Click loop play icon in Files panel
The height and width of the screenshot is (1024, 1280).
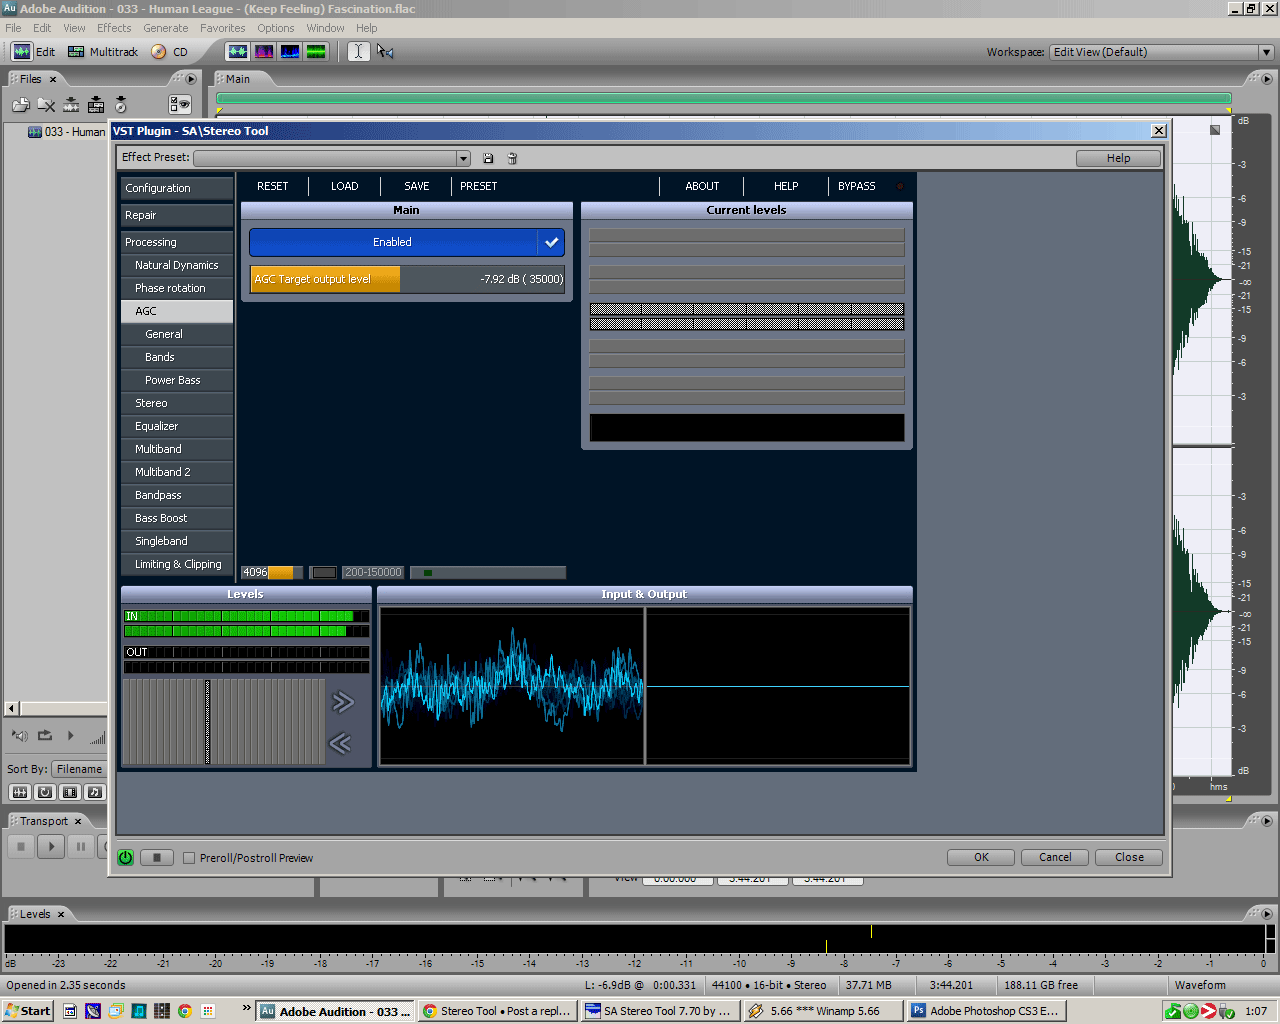[45, 735]
